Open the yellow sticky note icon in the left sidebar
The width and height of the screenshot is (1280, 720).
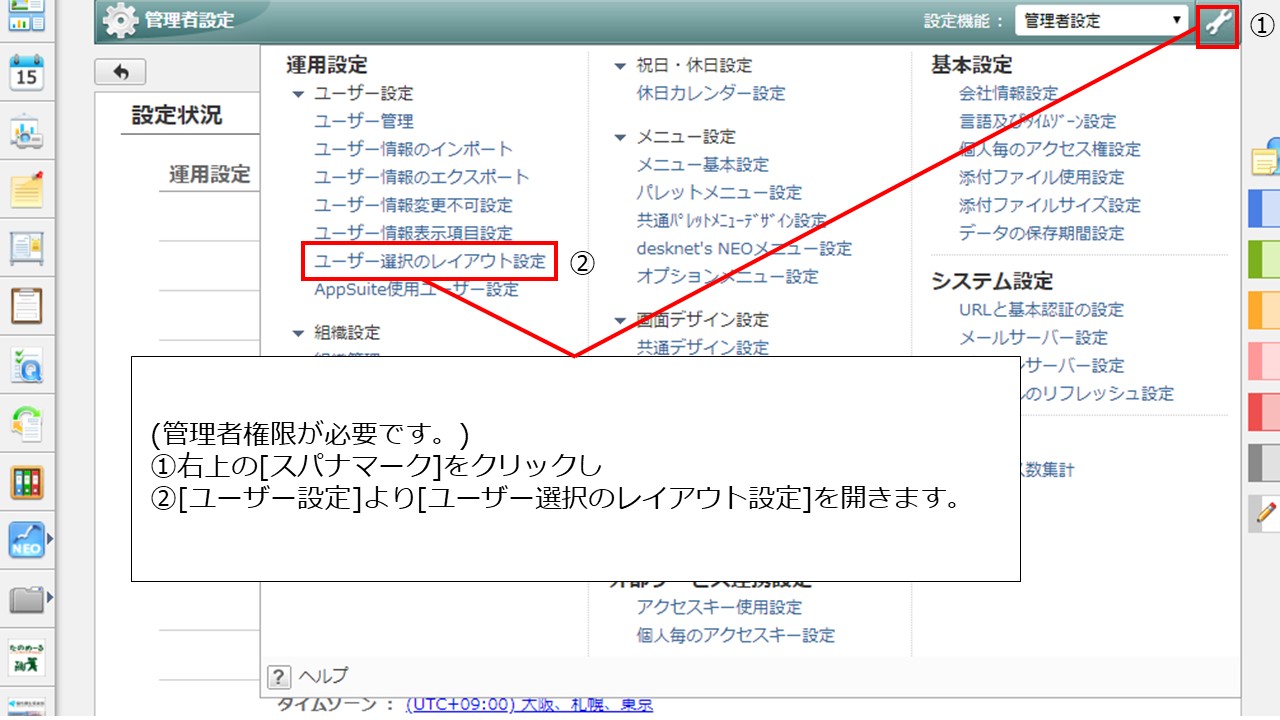27,189
